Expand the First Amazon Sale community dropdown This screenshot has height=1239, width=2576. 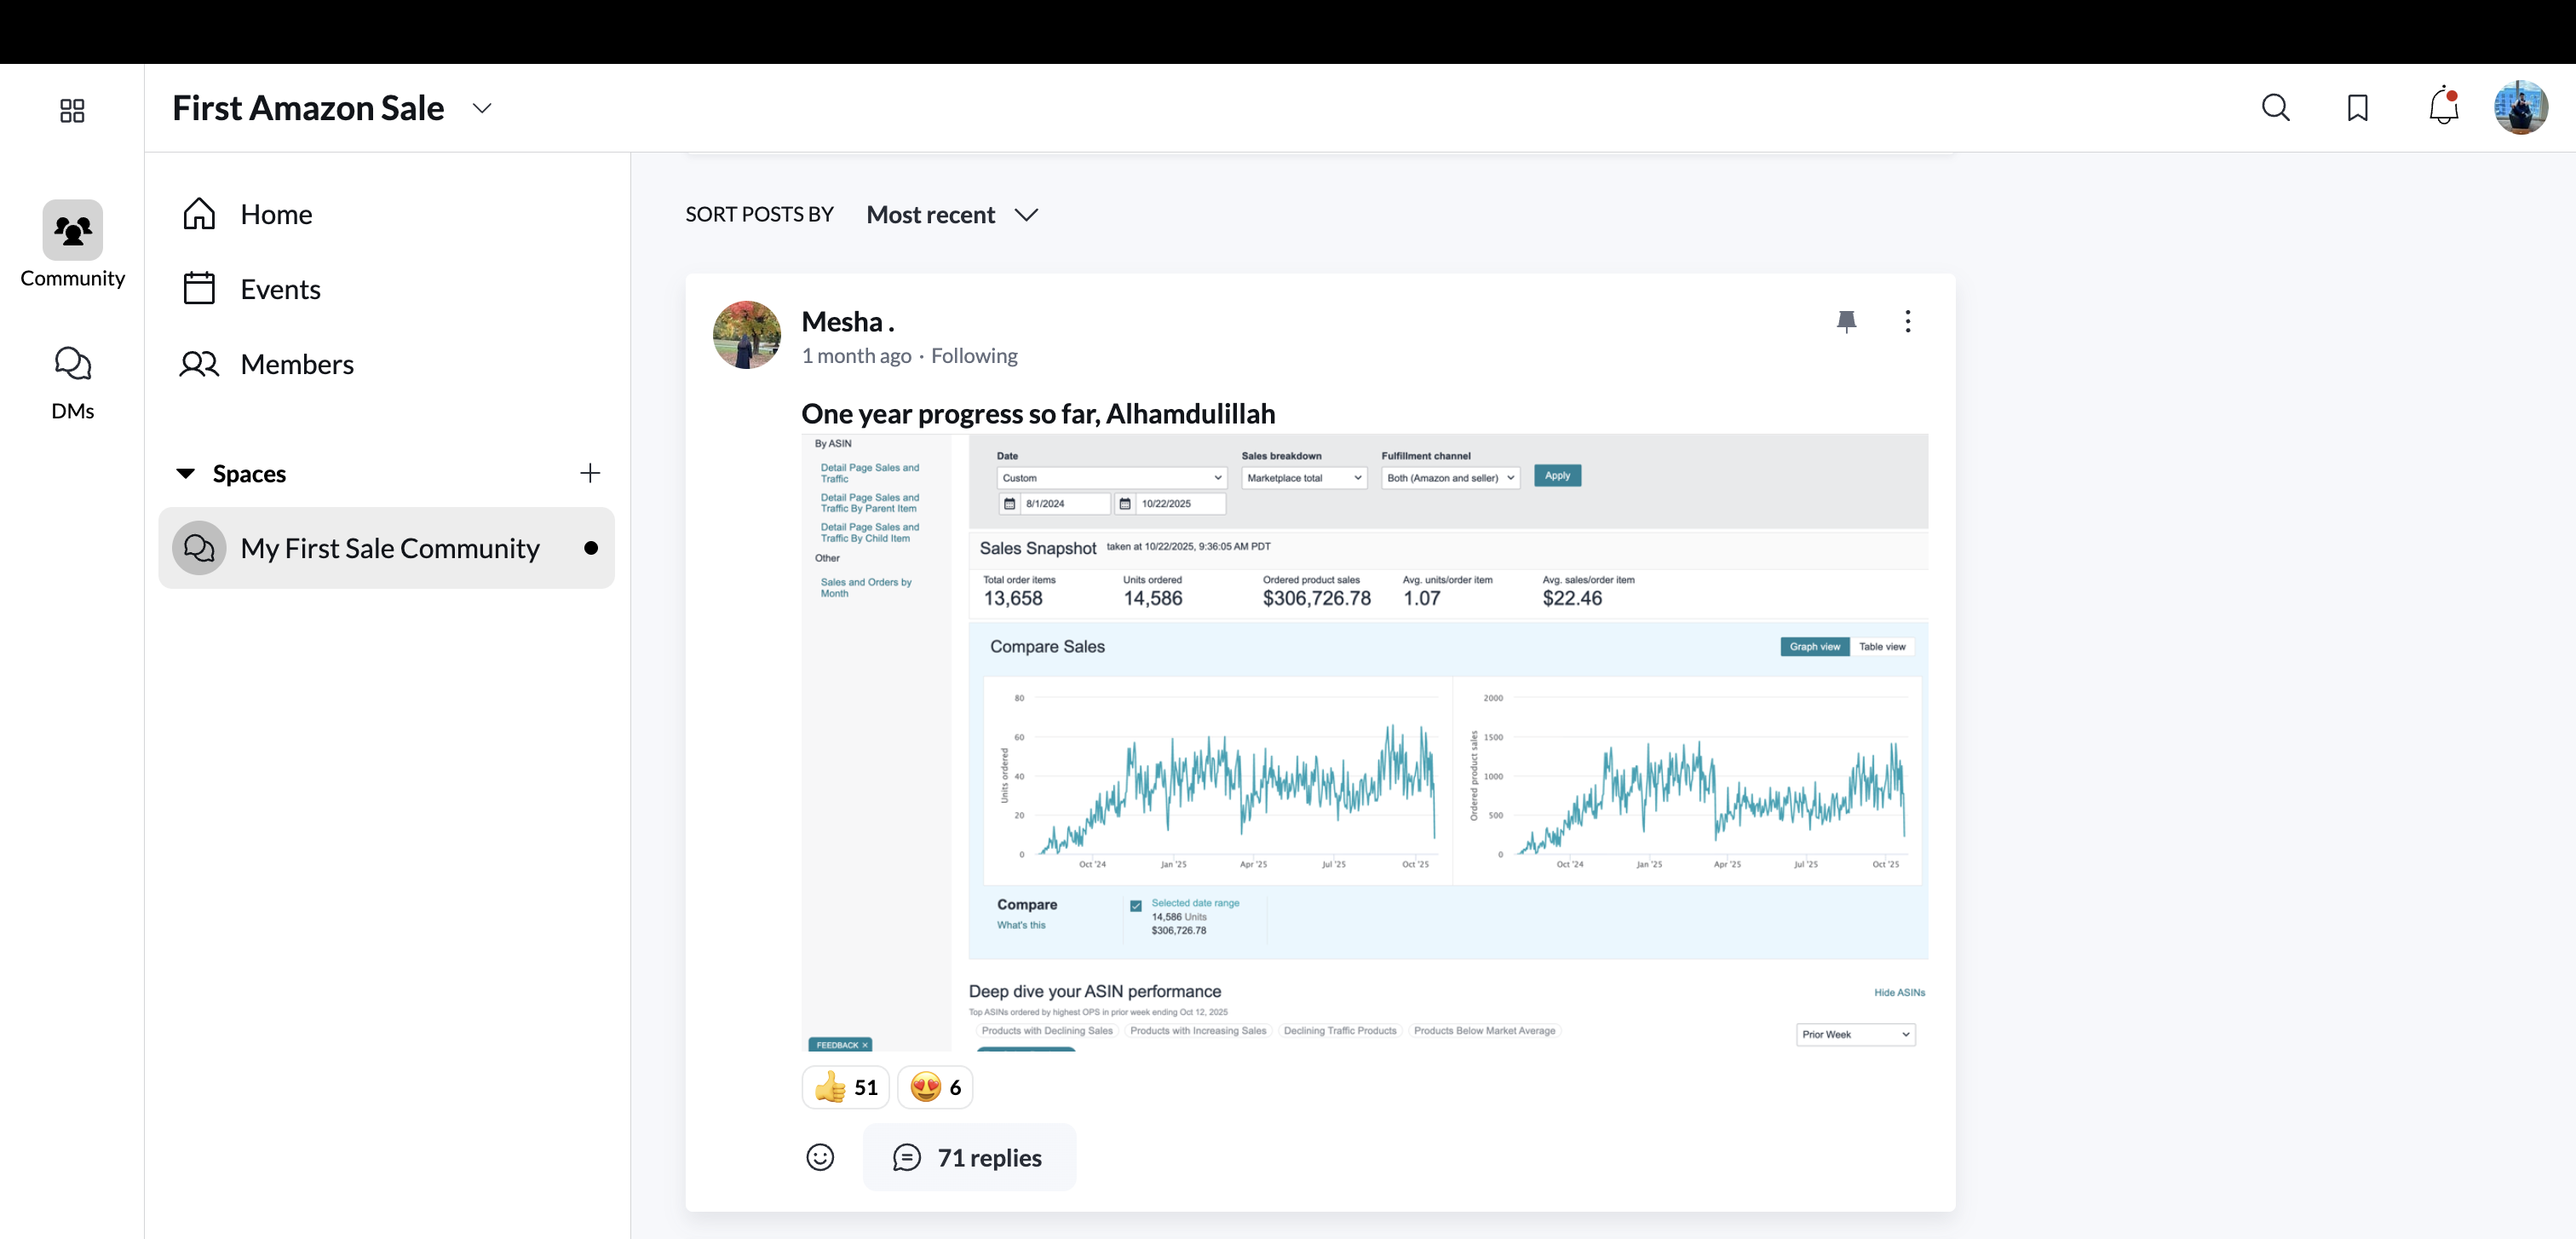tap(482, 108)
